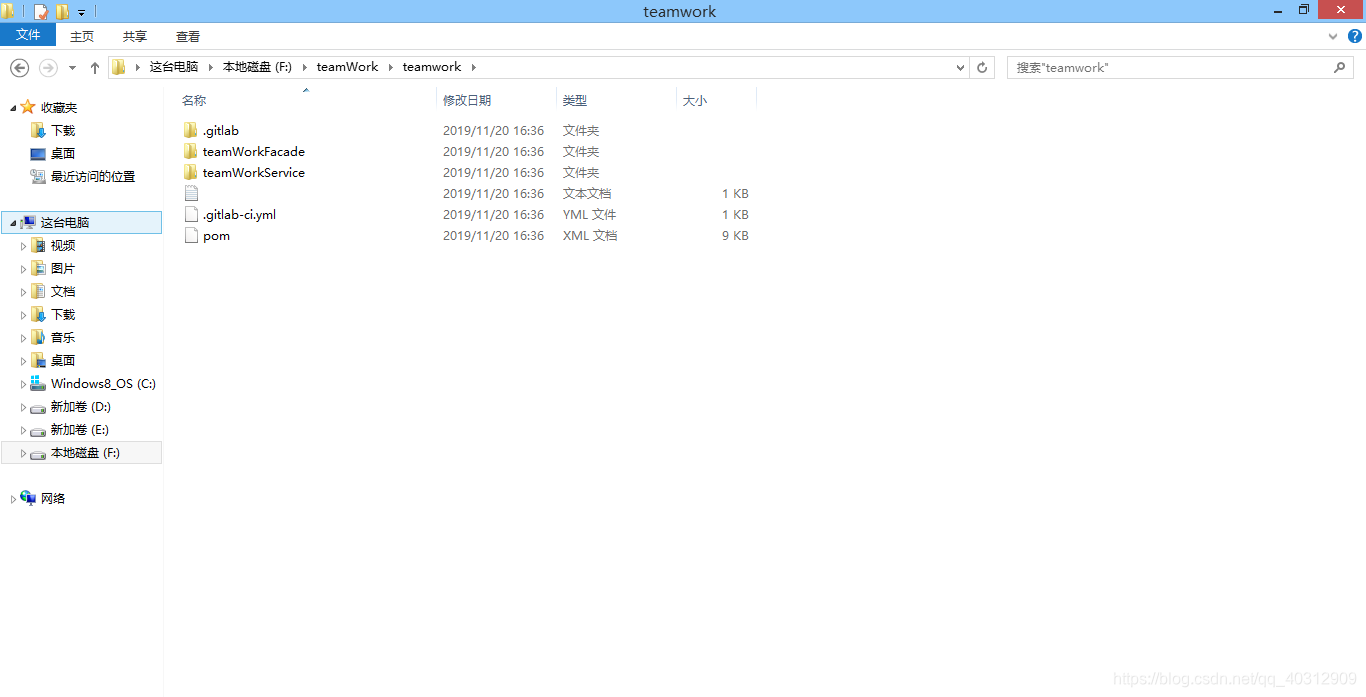Click teamWork in the address breadcrumb

point(348,67)
